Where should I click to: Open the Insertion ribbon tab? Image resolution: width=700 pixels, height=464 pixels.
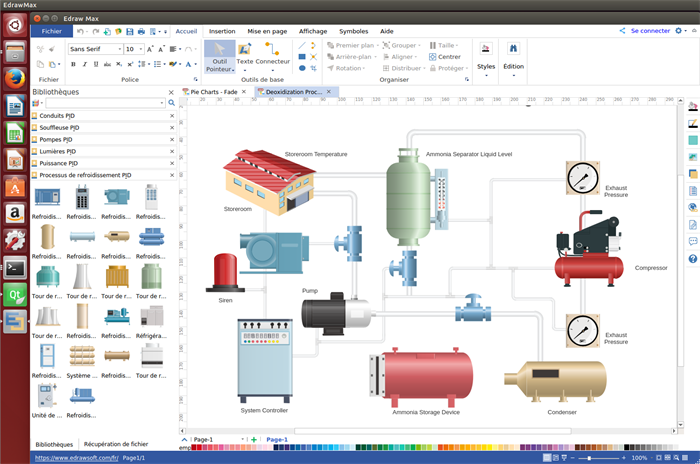(x=222, y=31)
